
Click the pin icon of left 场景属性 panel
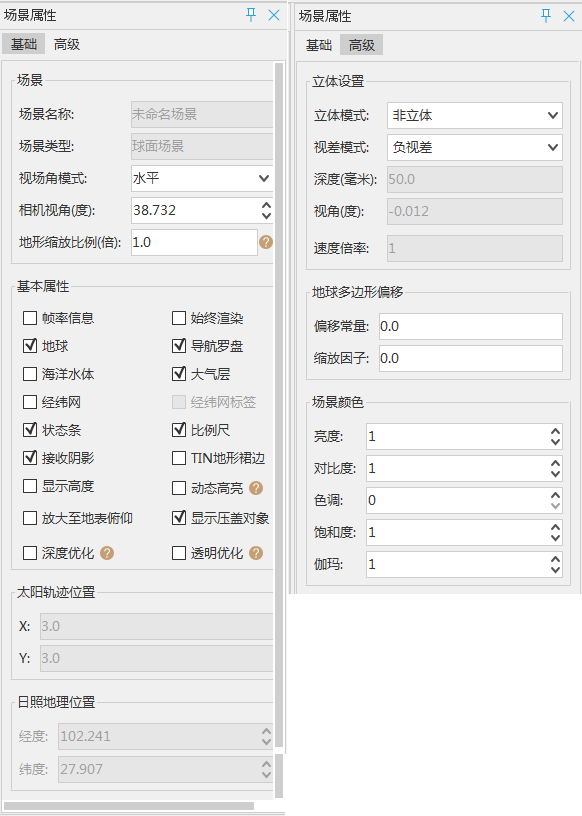click(251, 15)
